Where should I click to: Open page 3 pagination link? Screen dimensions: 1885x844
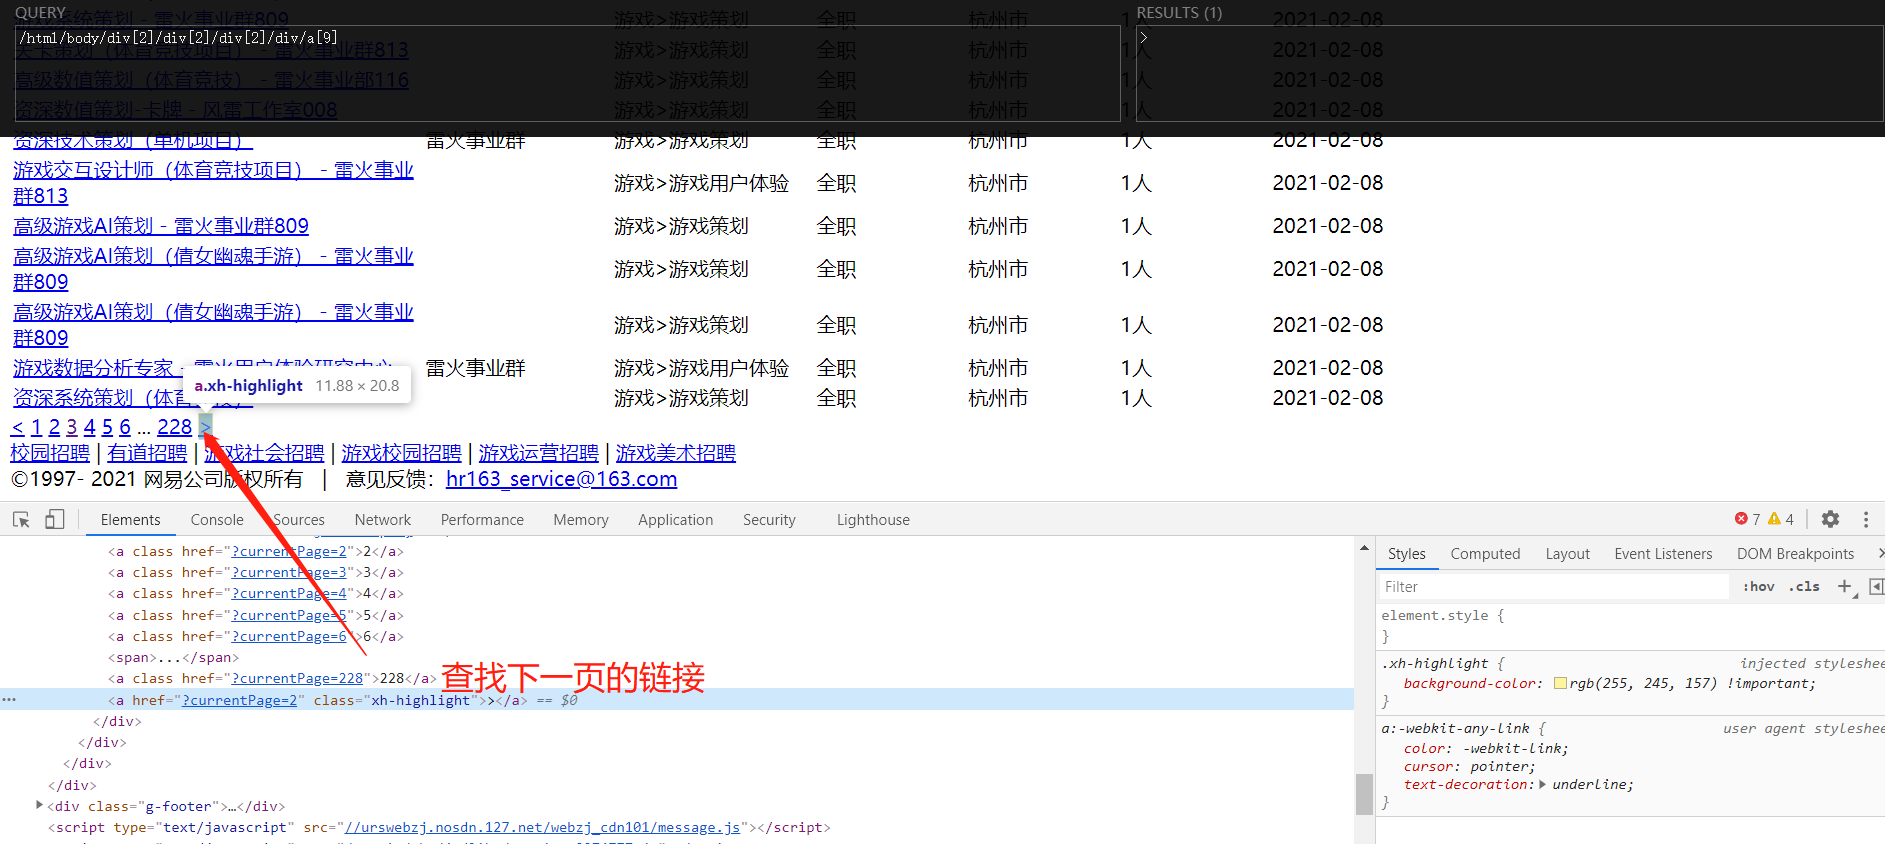[72, 427]
